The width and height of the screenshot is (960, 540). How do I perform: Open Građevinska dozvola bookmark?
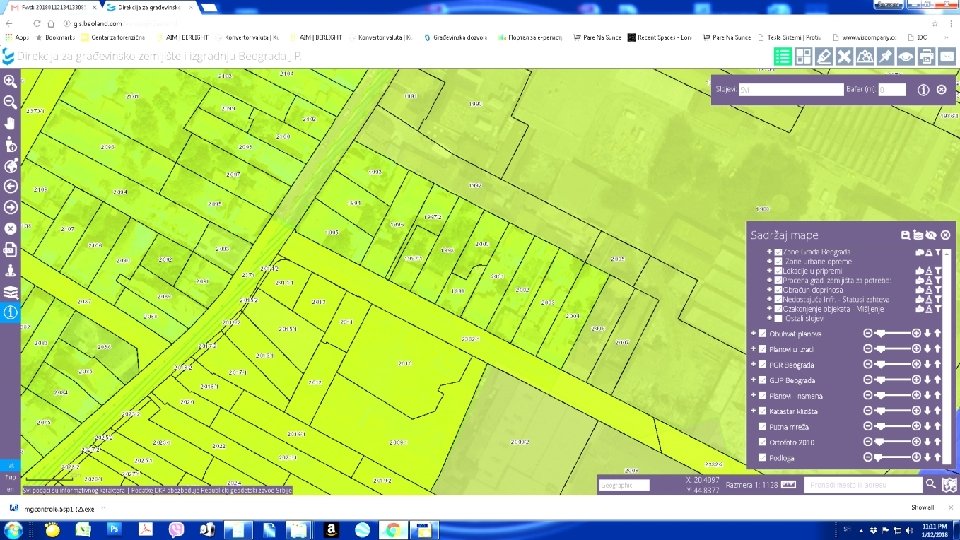point(456,37)
